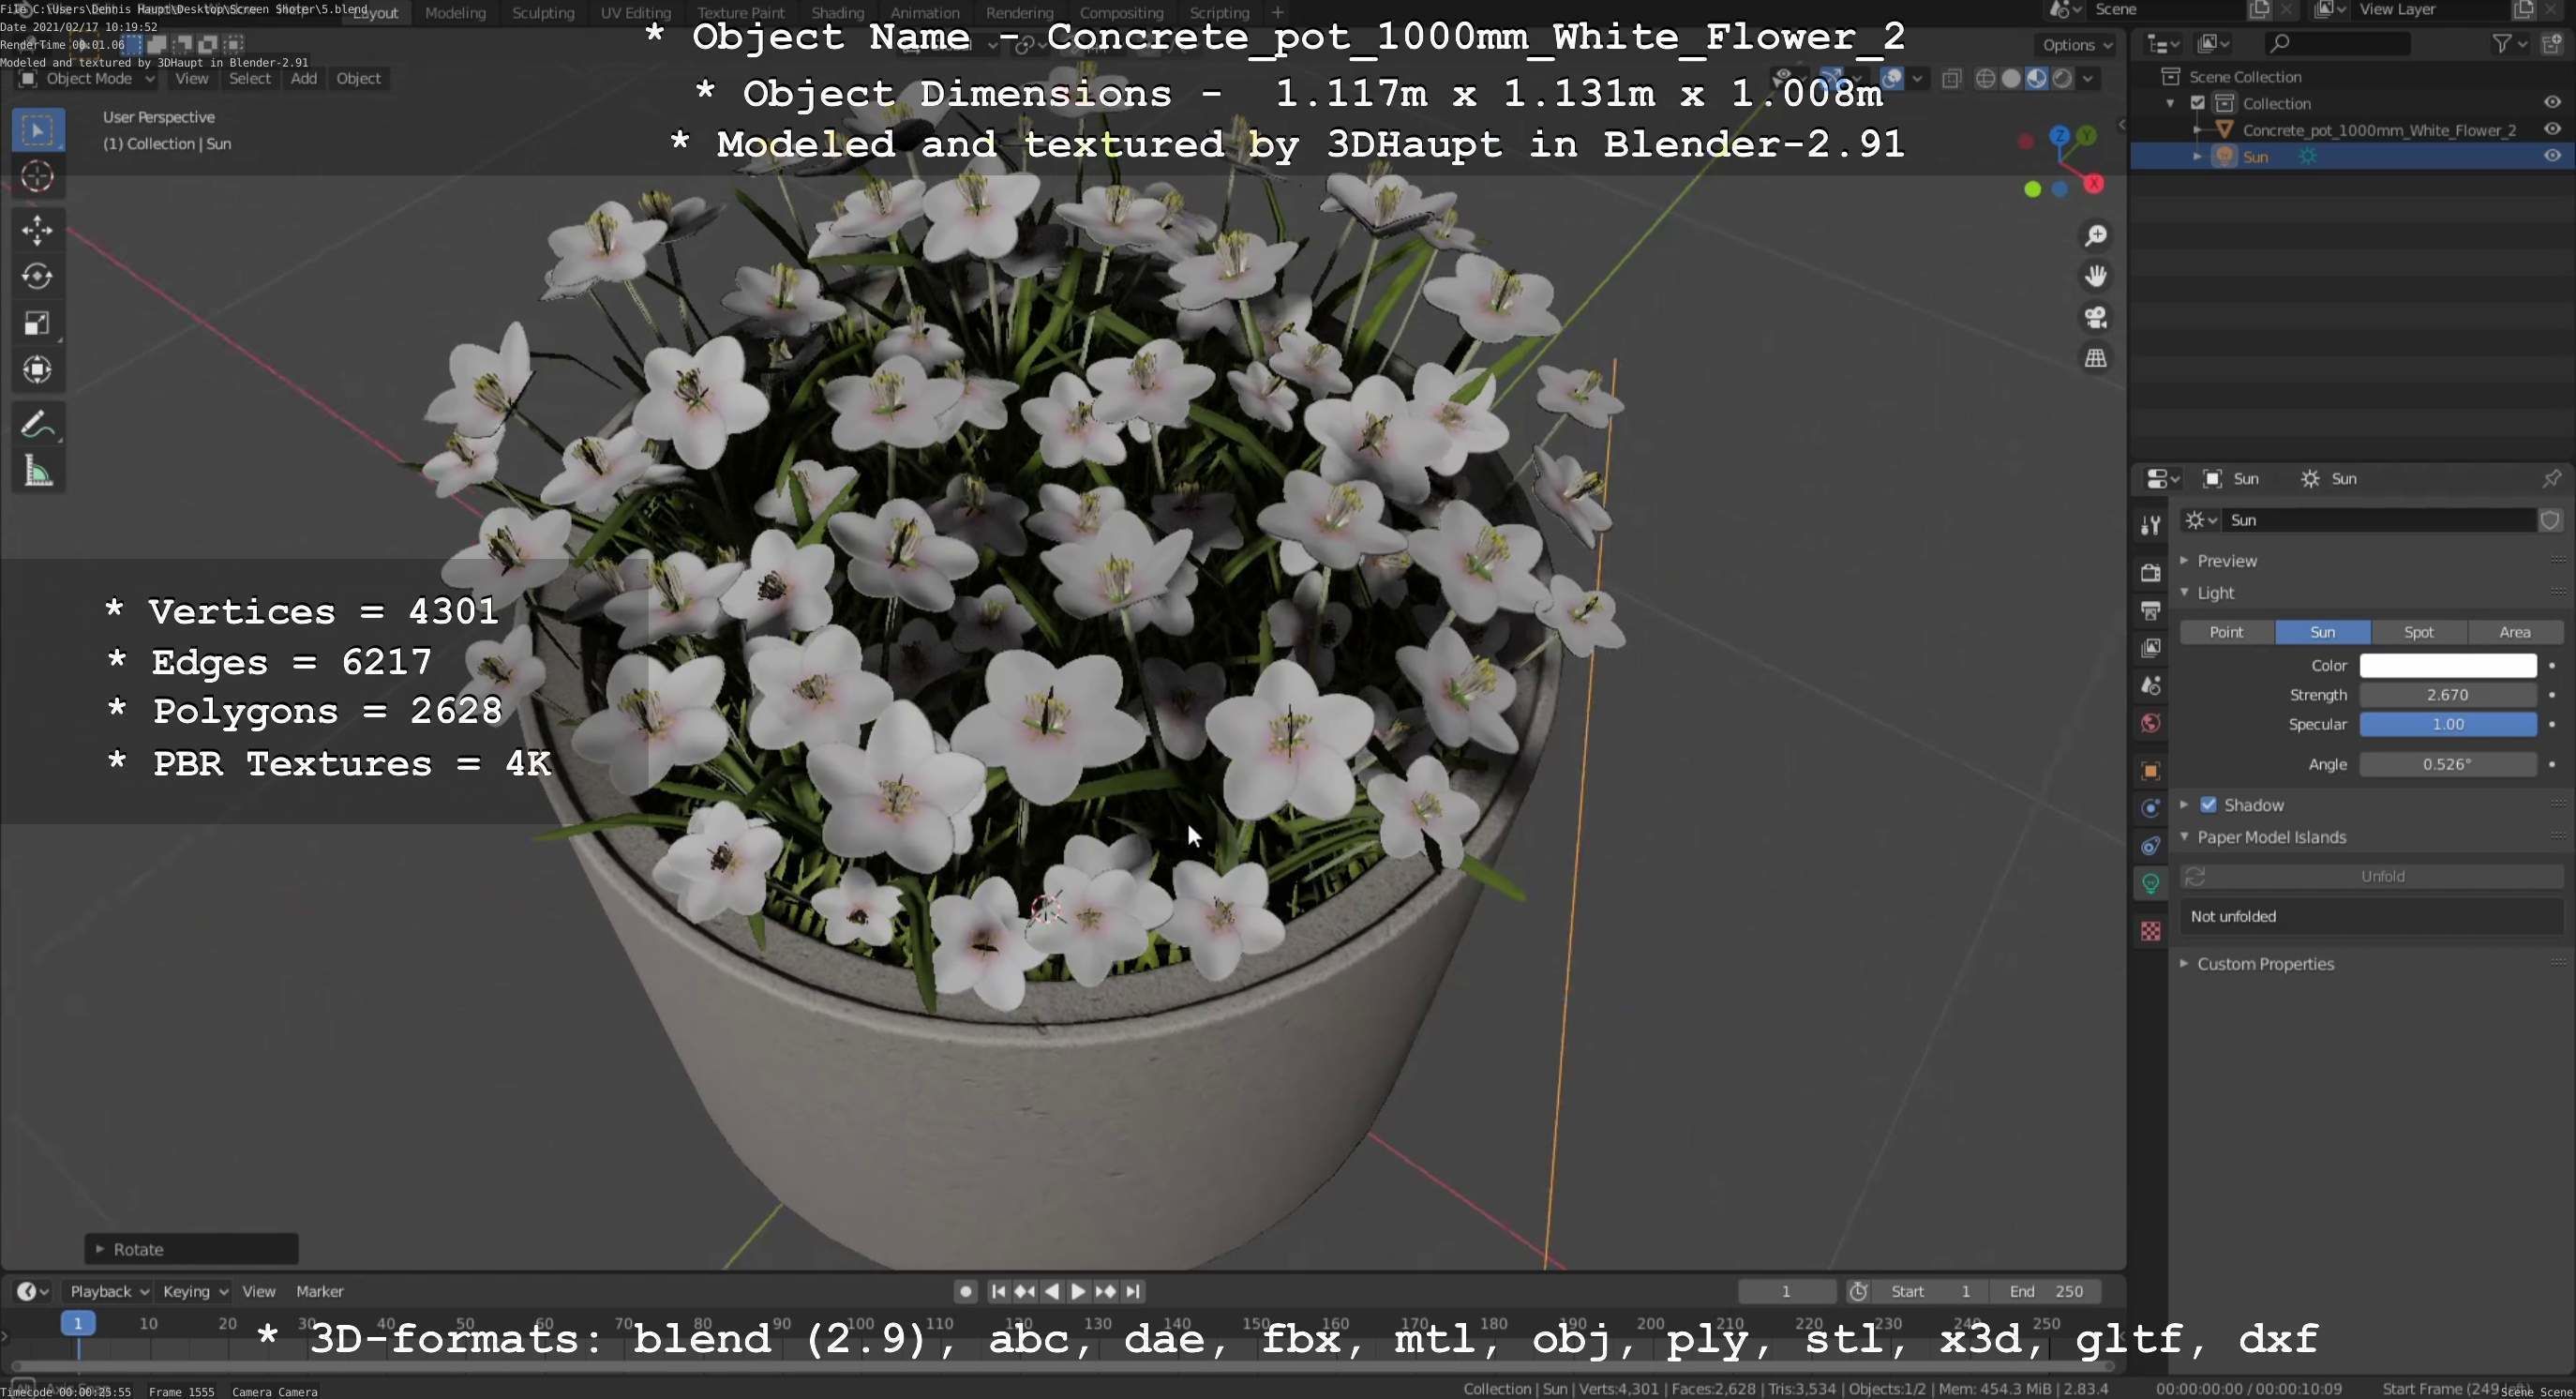
Task: Collapse Collection tree in outliner
Action: point(2170,103)
